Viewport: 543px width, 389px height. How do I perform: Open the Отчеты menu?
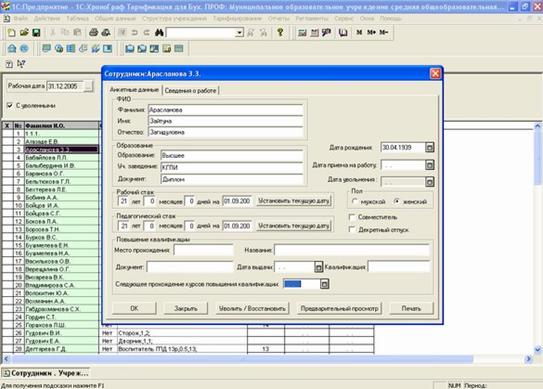278,19
